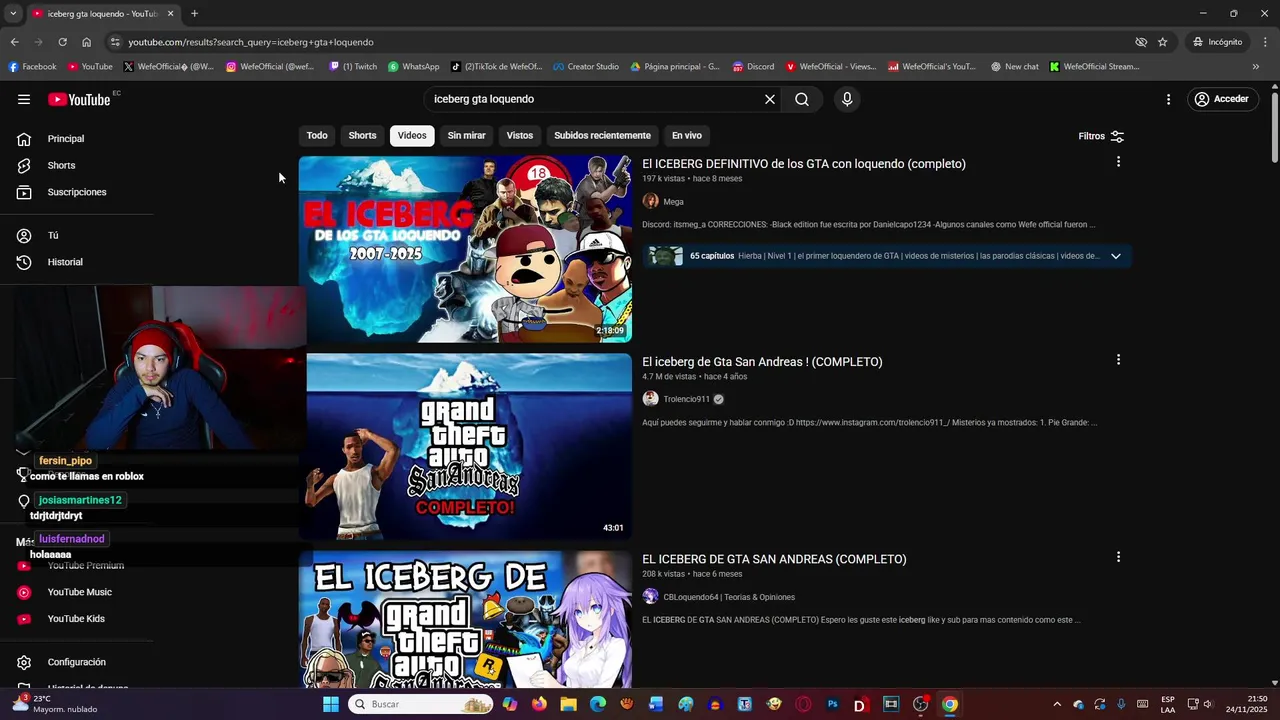
Task: Open YouTube Kids in the sidebar
Action: pyautogui.click(x=78, y=619)
